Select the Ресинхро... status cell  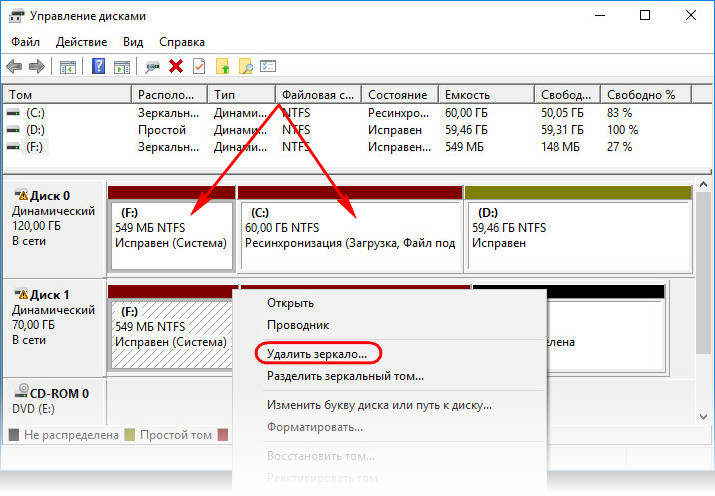point(398,113)
